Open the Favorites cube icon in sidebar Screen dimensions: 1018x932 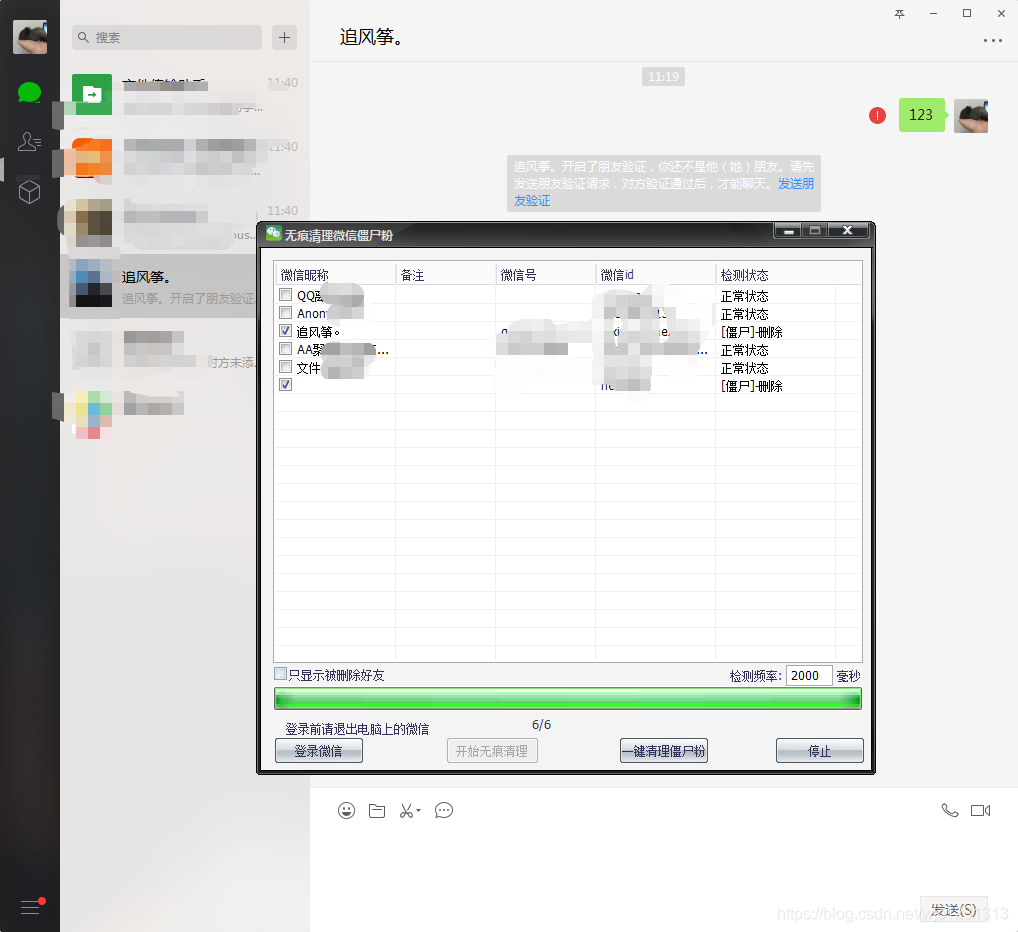(29, 191)
